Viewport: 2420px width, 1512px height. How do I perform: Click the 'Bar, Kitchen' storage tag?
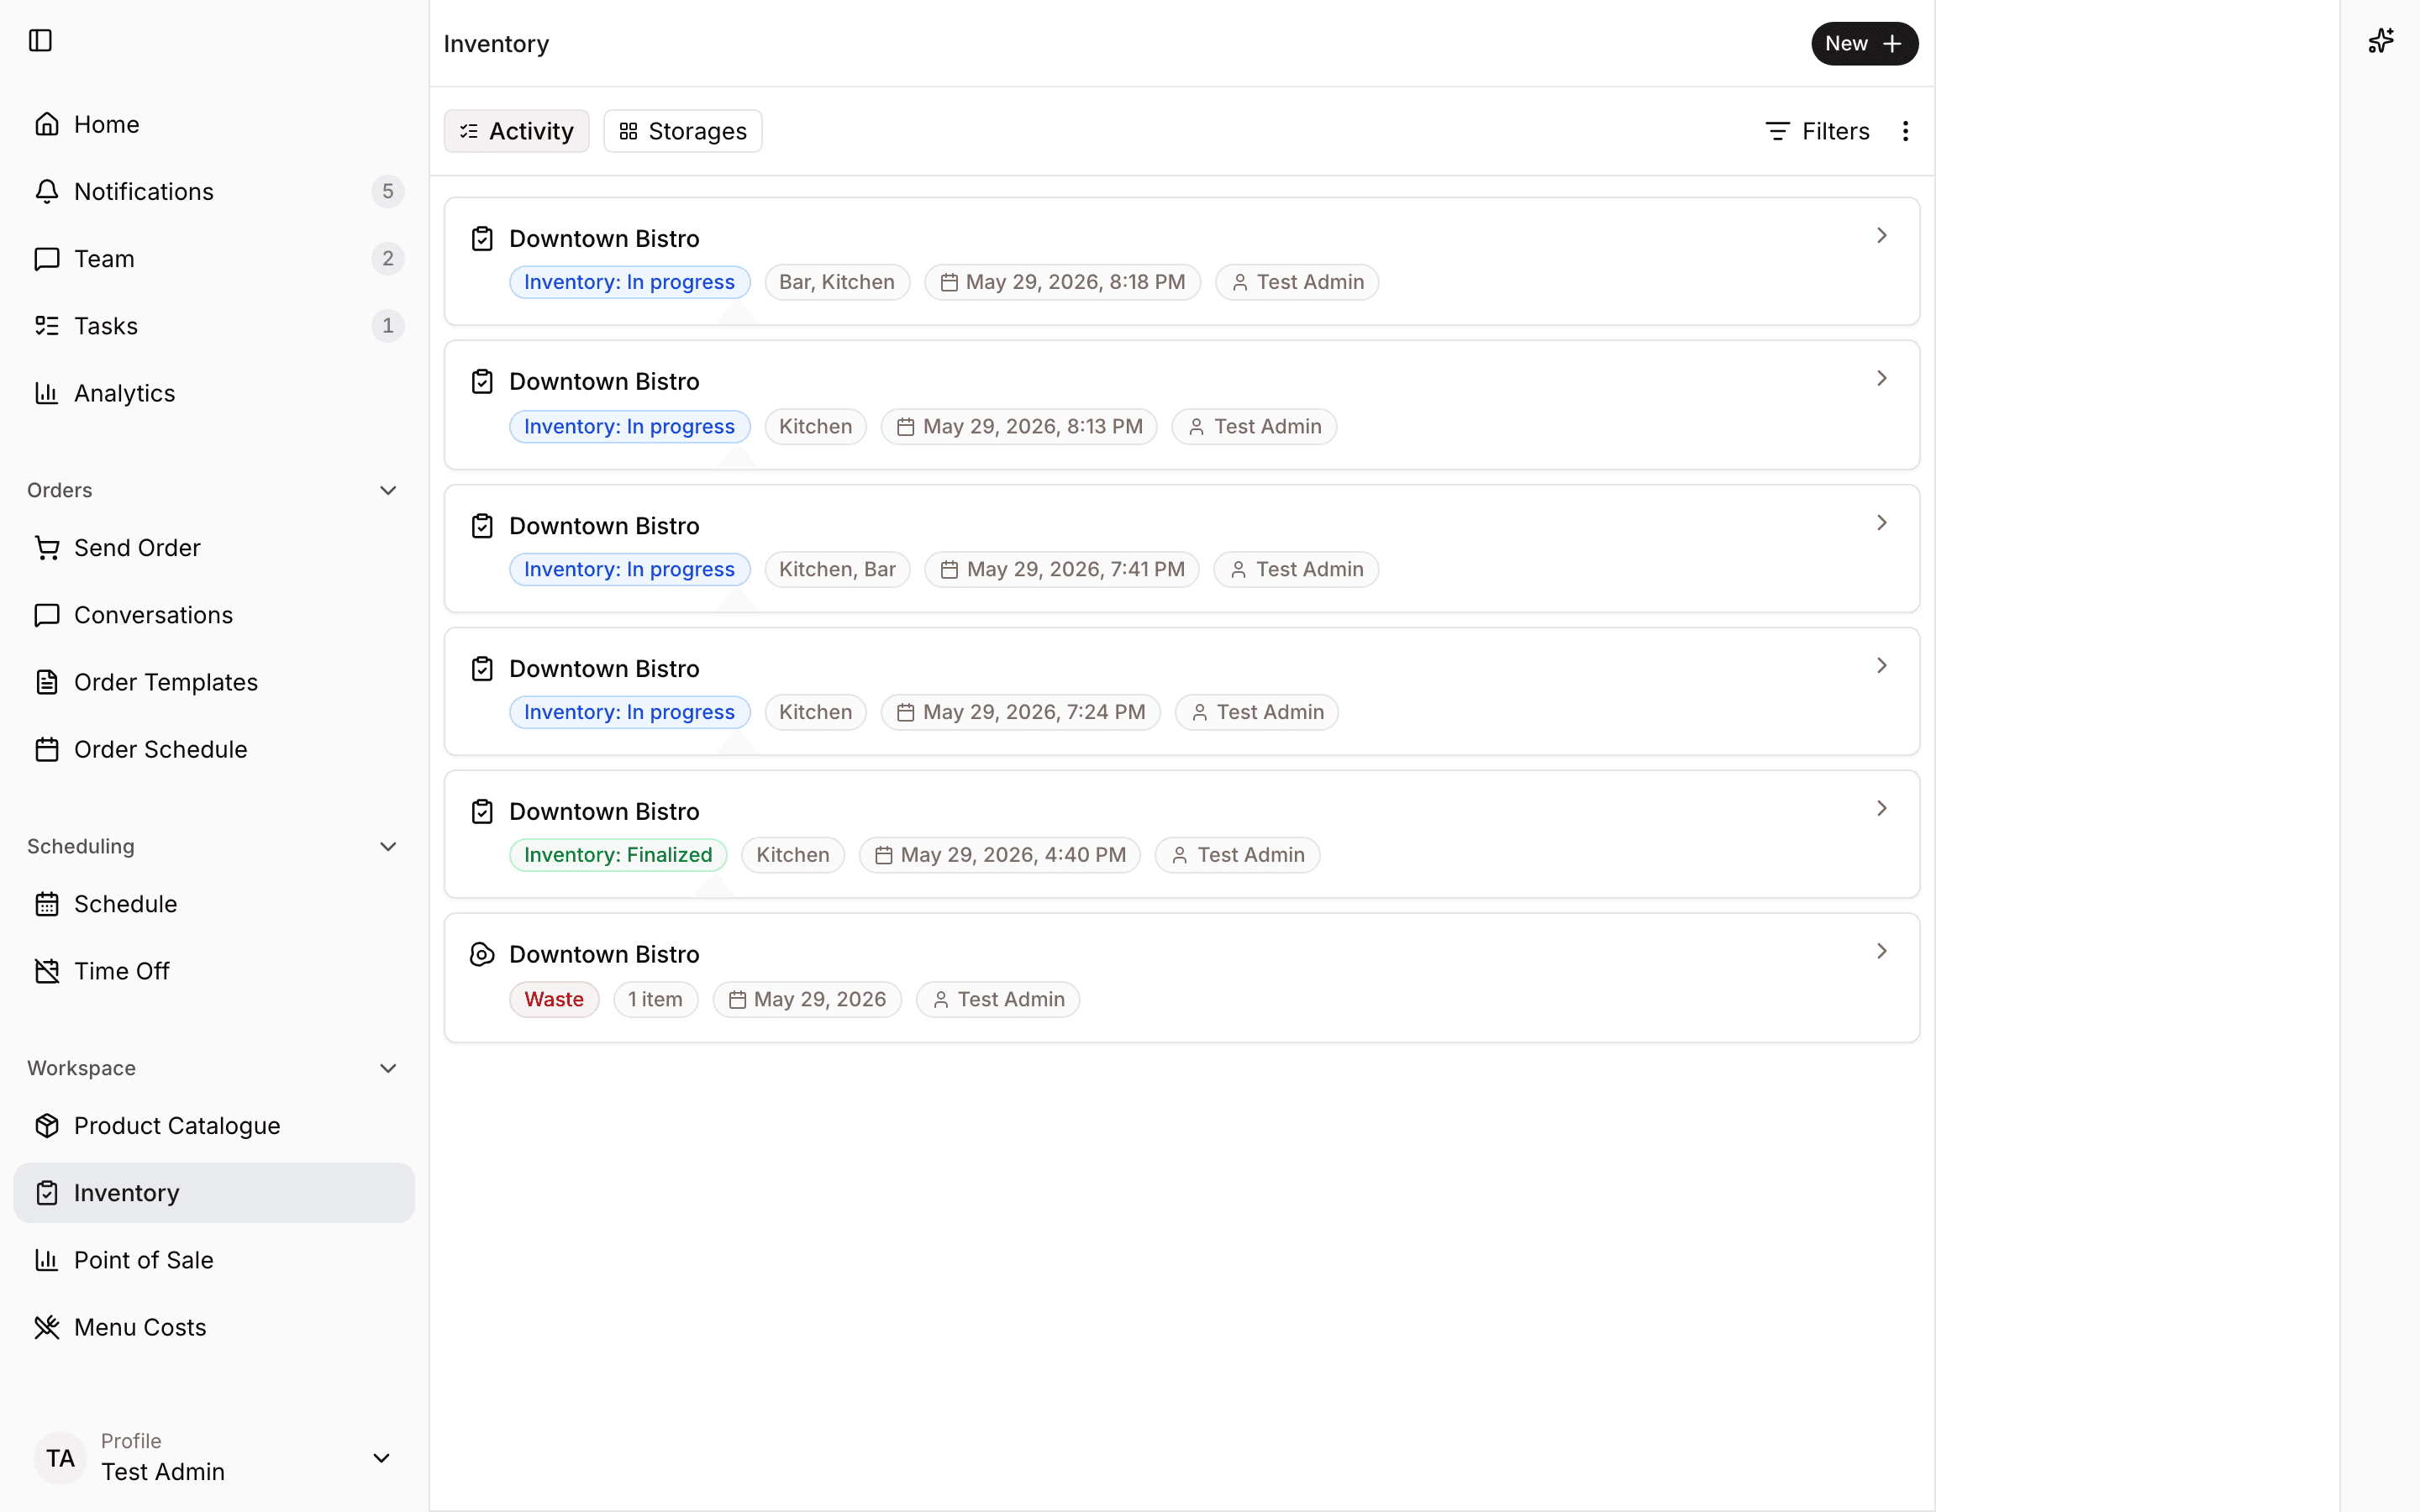tap(837, 282)
